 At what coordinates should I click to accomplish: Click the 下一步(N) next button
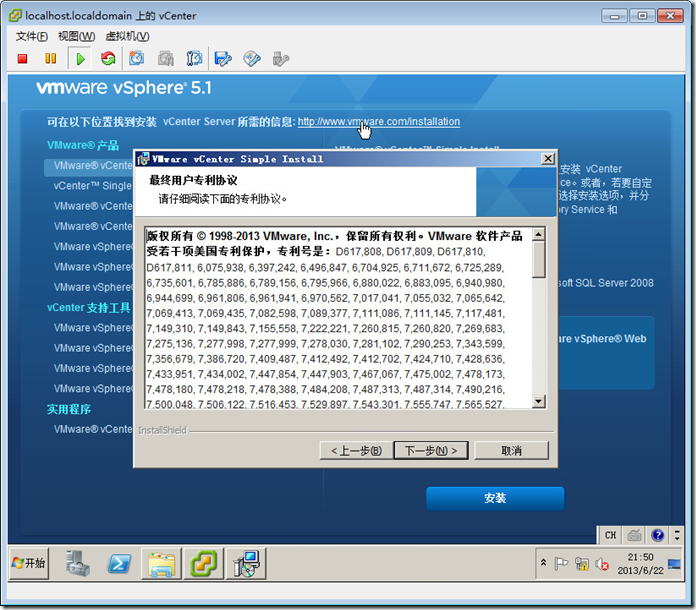(x=431, y=451)
